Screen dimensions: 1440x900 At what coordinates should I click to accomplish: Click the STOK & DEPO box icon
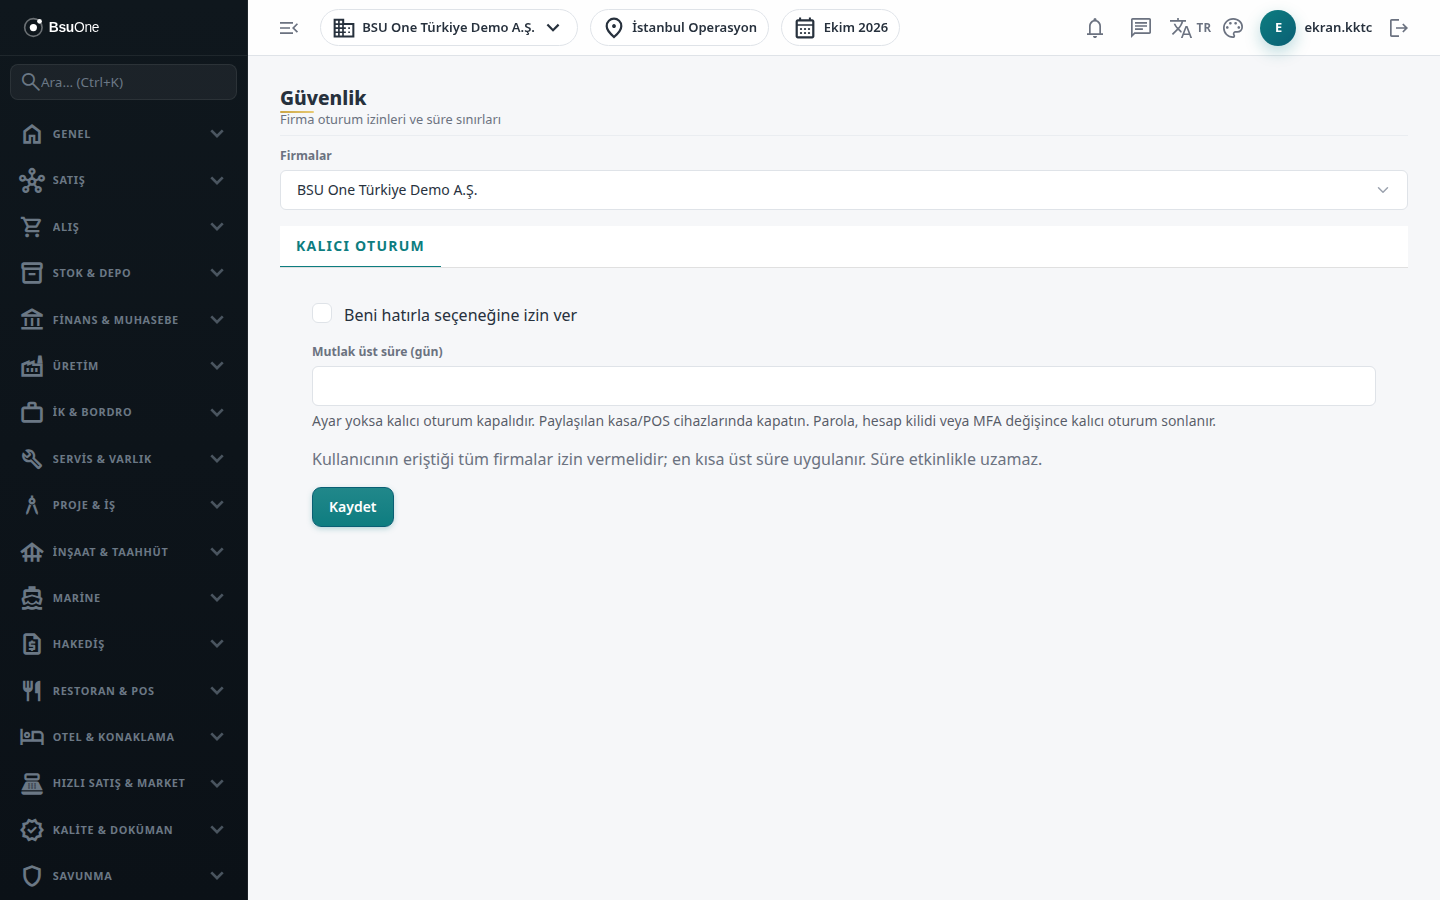coord(32,273)
